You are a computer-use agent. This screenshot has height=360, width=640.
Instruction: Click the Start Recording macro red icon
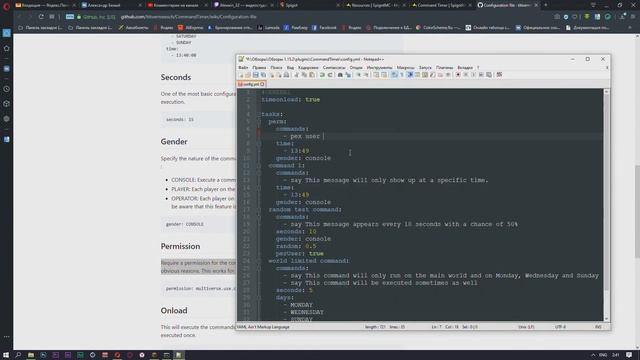coord(458,75)
